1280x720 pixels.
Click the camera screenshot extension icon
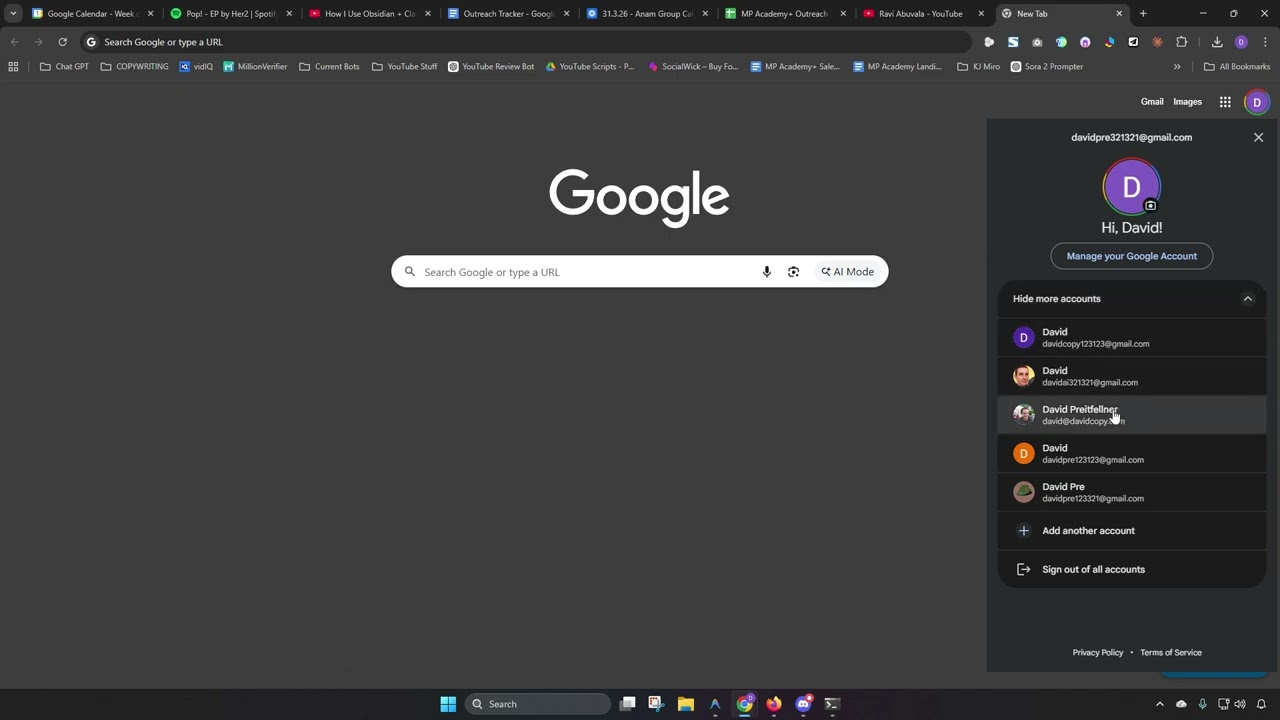click(1037, 42)
